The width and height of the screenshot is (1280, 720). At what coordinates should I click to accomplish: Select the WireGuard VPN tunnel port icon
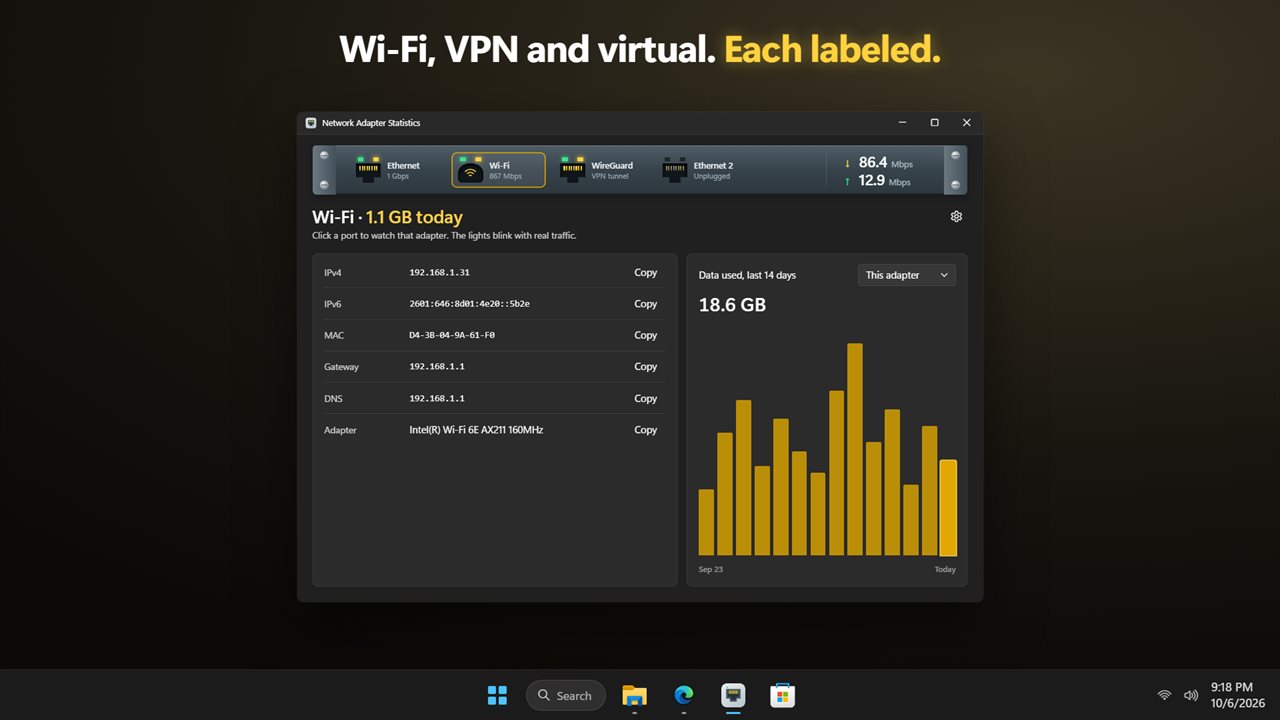click(572, 170)
